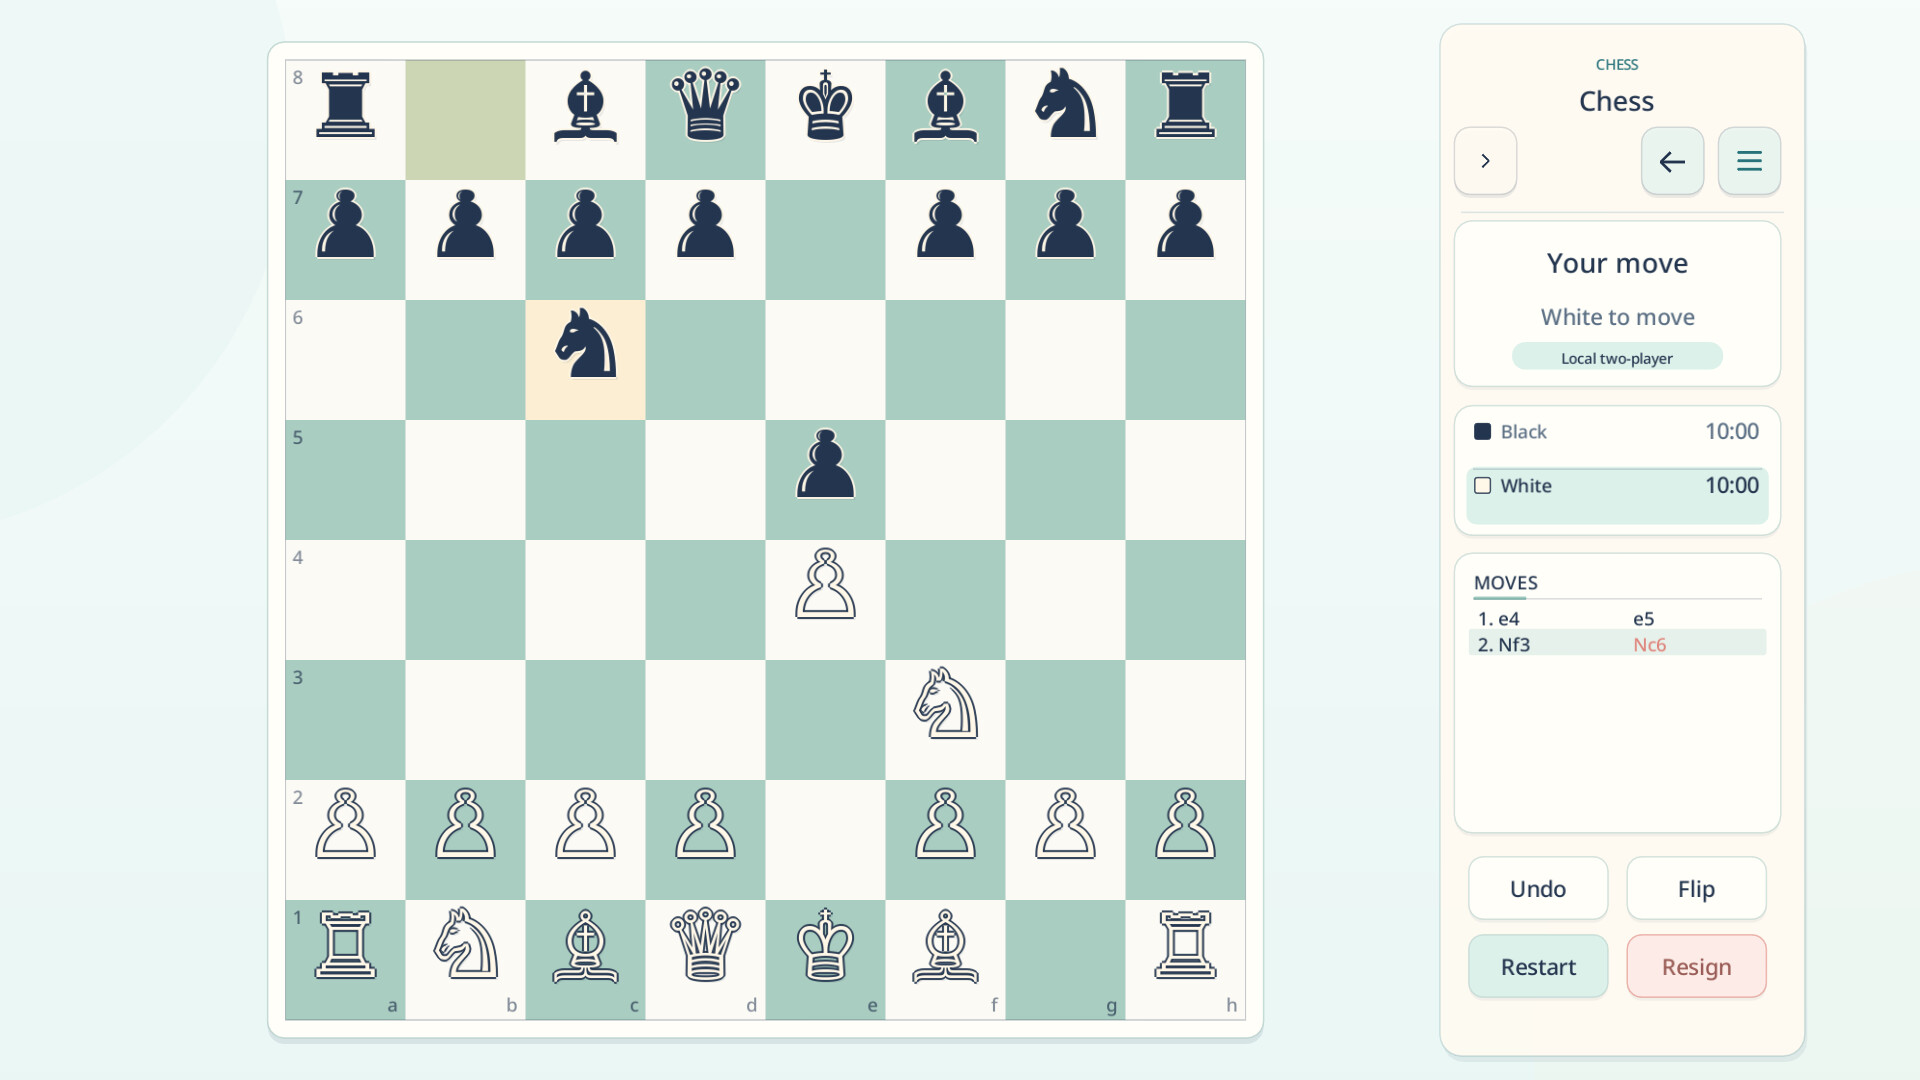Click Black's e5 move in list
This screenshot has width=1920, height=1080.
[1643, 619]
